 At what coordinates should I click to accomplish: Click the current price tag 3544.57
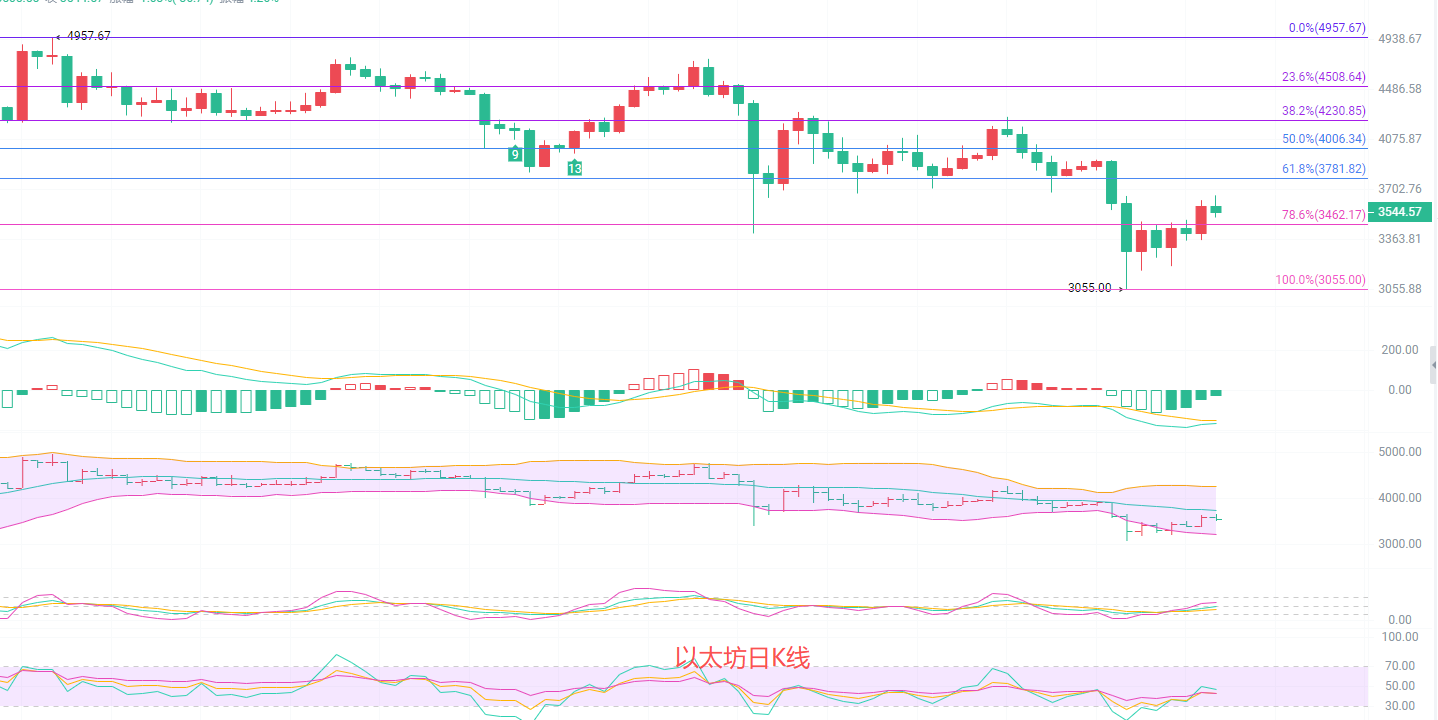tap(1399, 211)
